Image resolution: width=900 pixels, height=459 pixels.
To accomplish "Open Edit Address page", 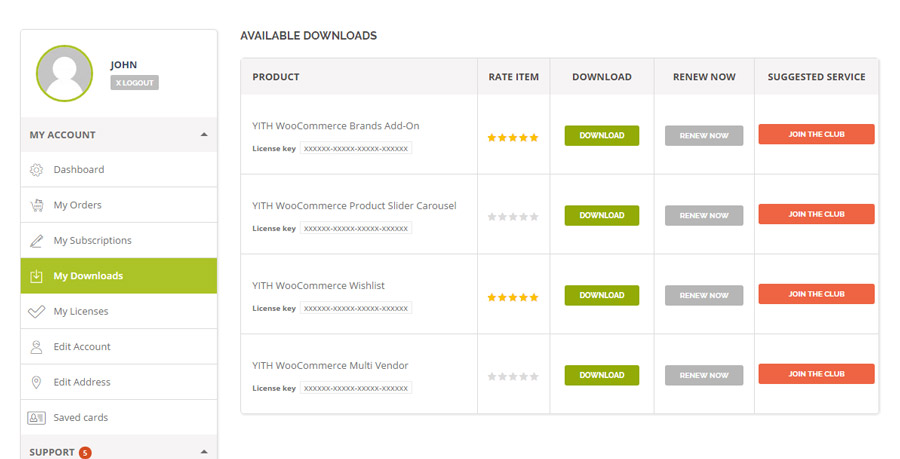I will pyautogui.click(x=119, y=382).
